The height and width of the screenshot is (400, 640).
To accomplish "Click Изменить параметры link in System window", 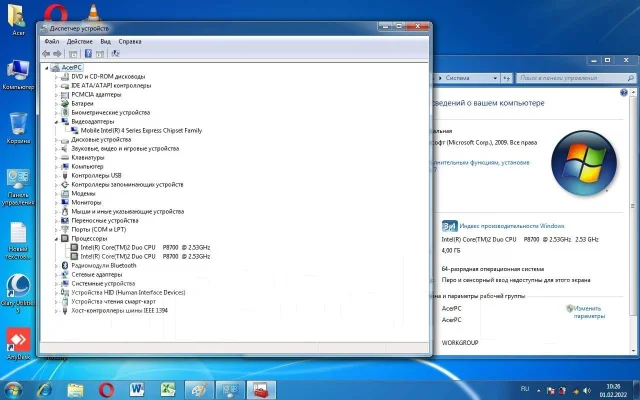I will [589, 312].
